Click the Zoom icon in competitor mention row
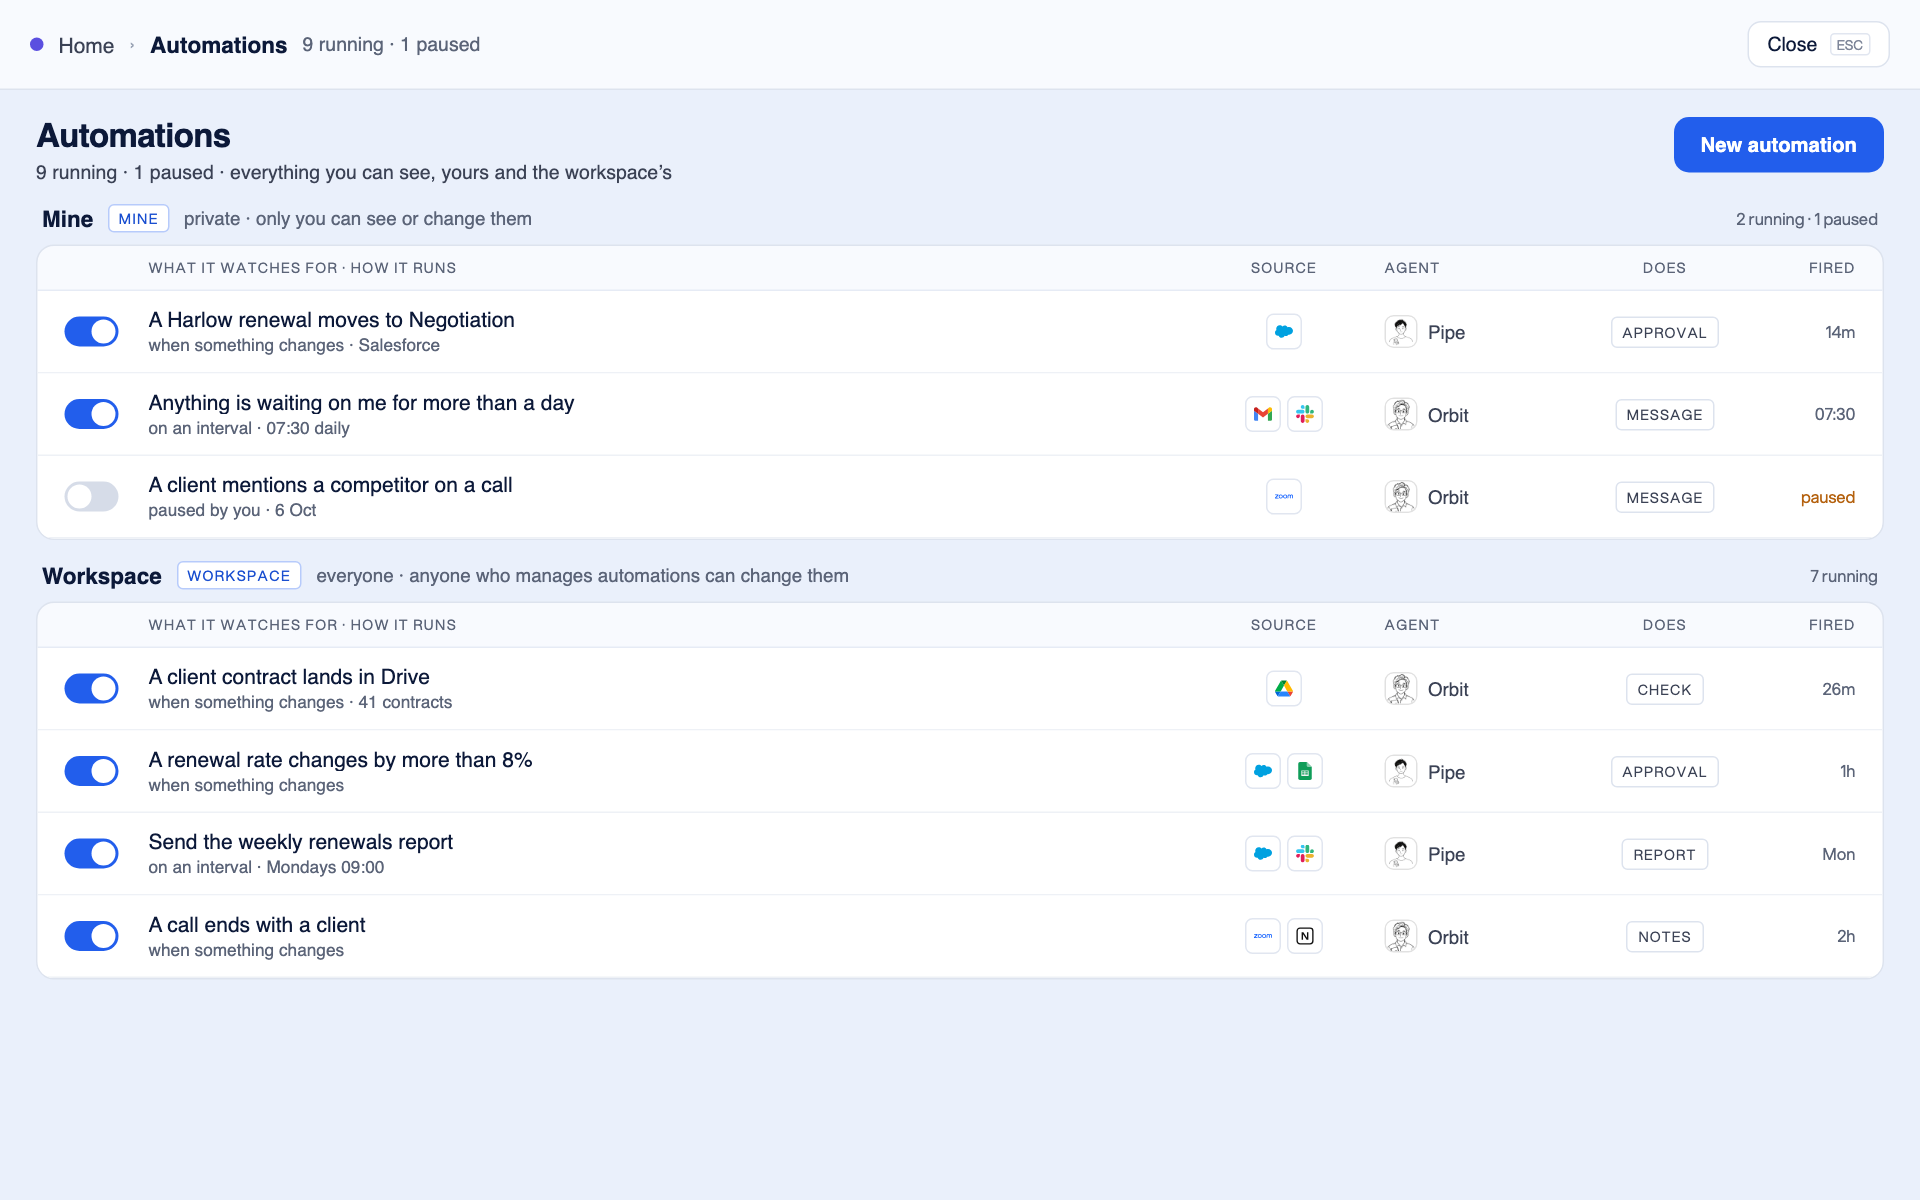 point(1284,497)
